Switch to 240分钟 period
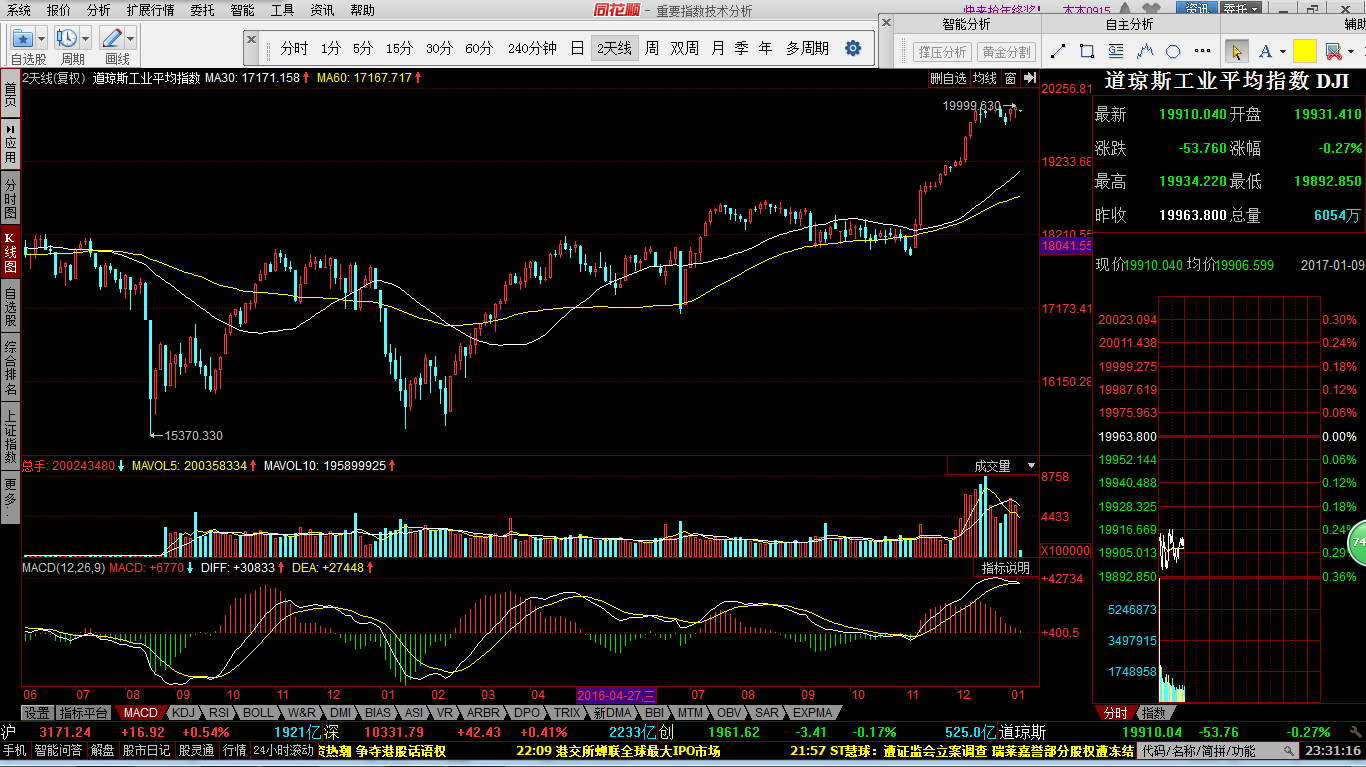 click(x=532, y=48)
